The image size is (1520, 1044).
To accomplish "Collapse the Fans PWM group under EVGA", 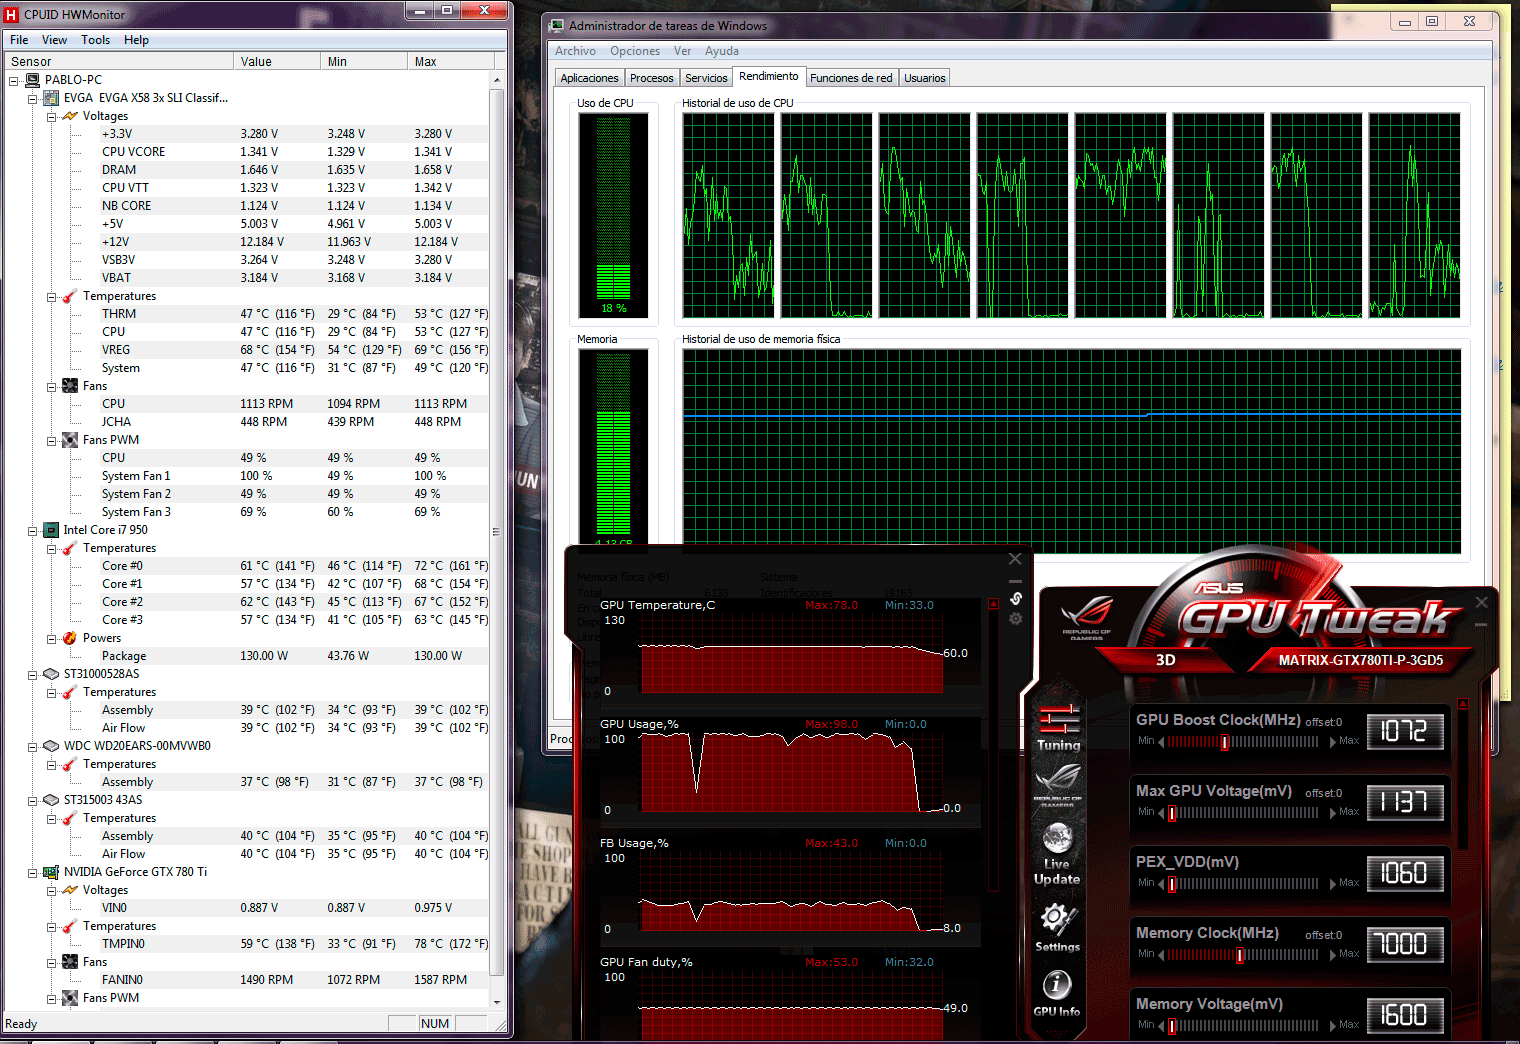I will tap(52, 440).
